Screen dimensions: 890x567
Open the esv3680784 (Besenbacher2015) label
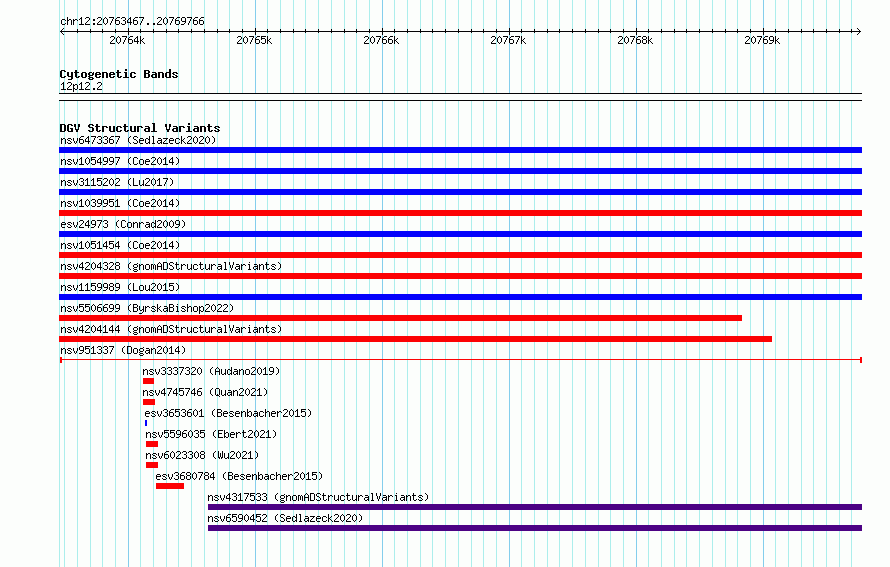point(239,476)
